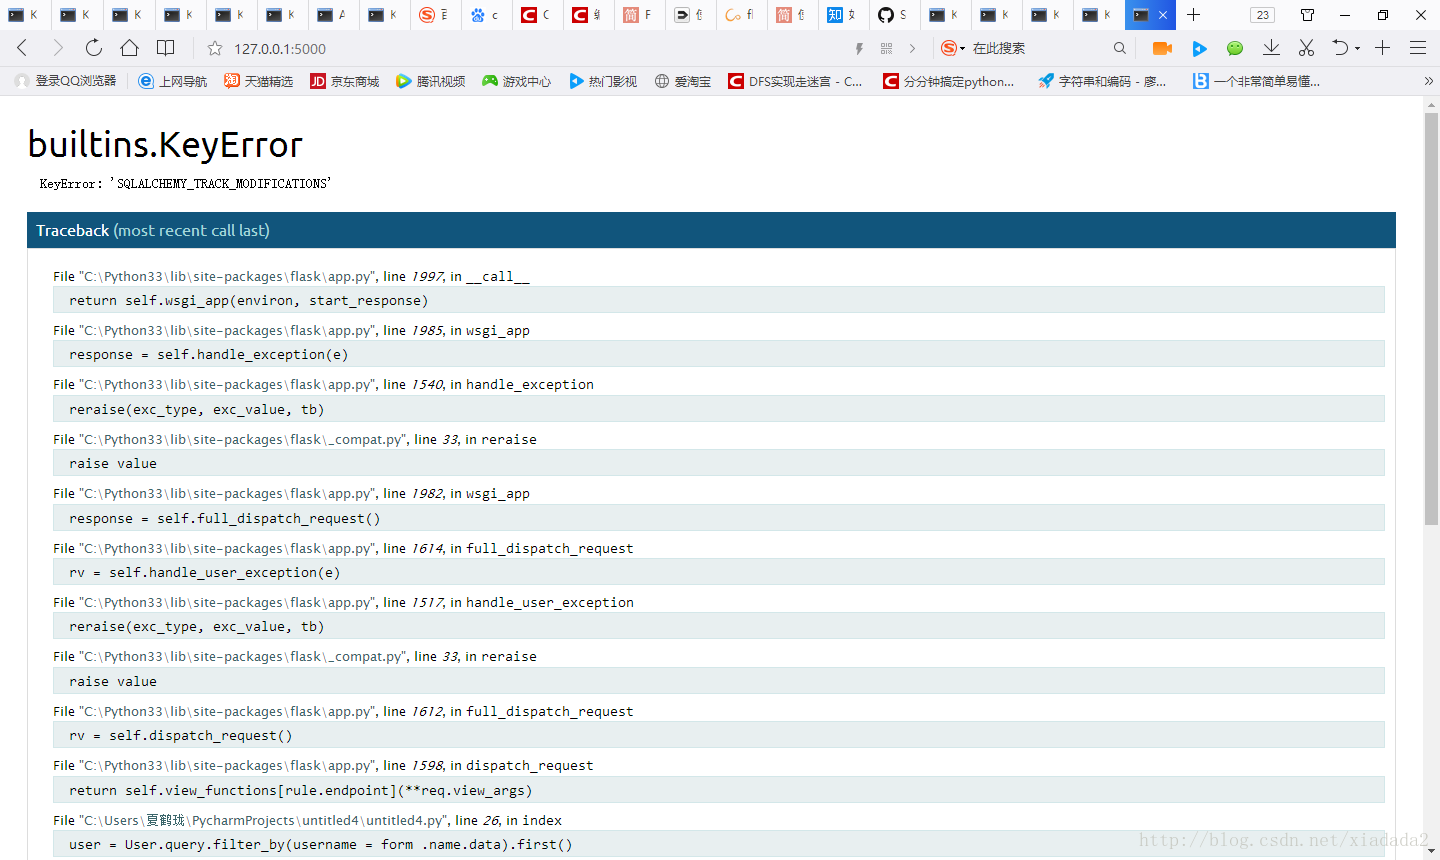Image resolution: width=1440 pixels, height=860 pixels.
Task: Click the plus add-extension toolbar icon
Action: click(x=1382, y=47)
